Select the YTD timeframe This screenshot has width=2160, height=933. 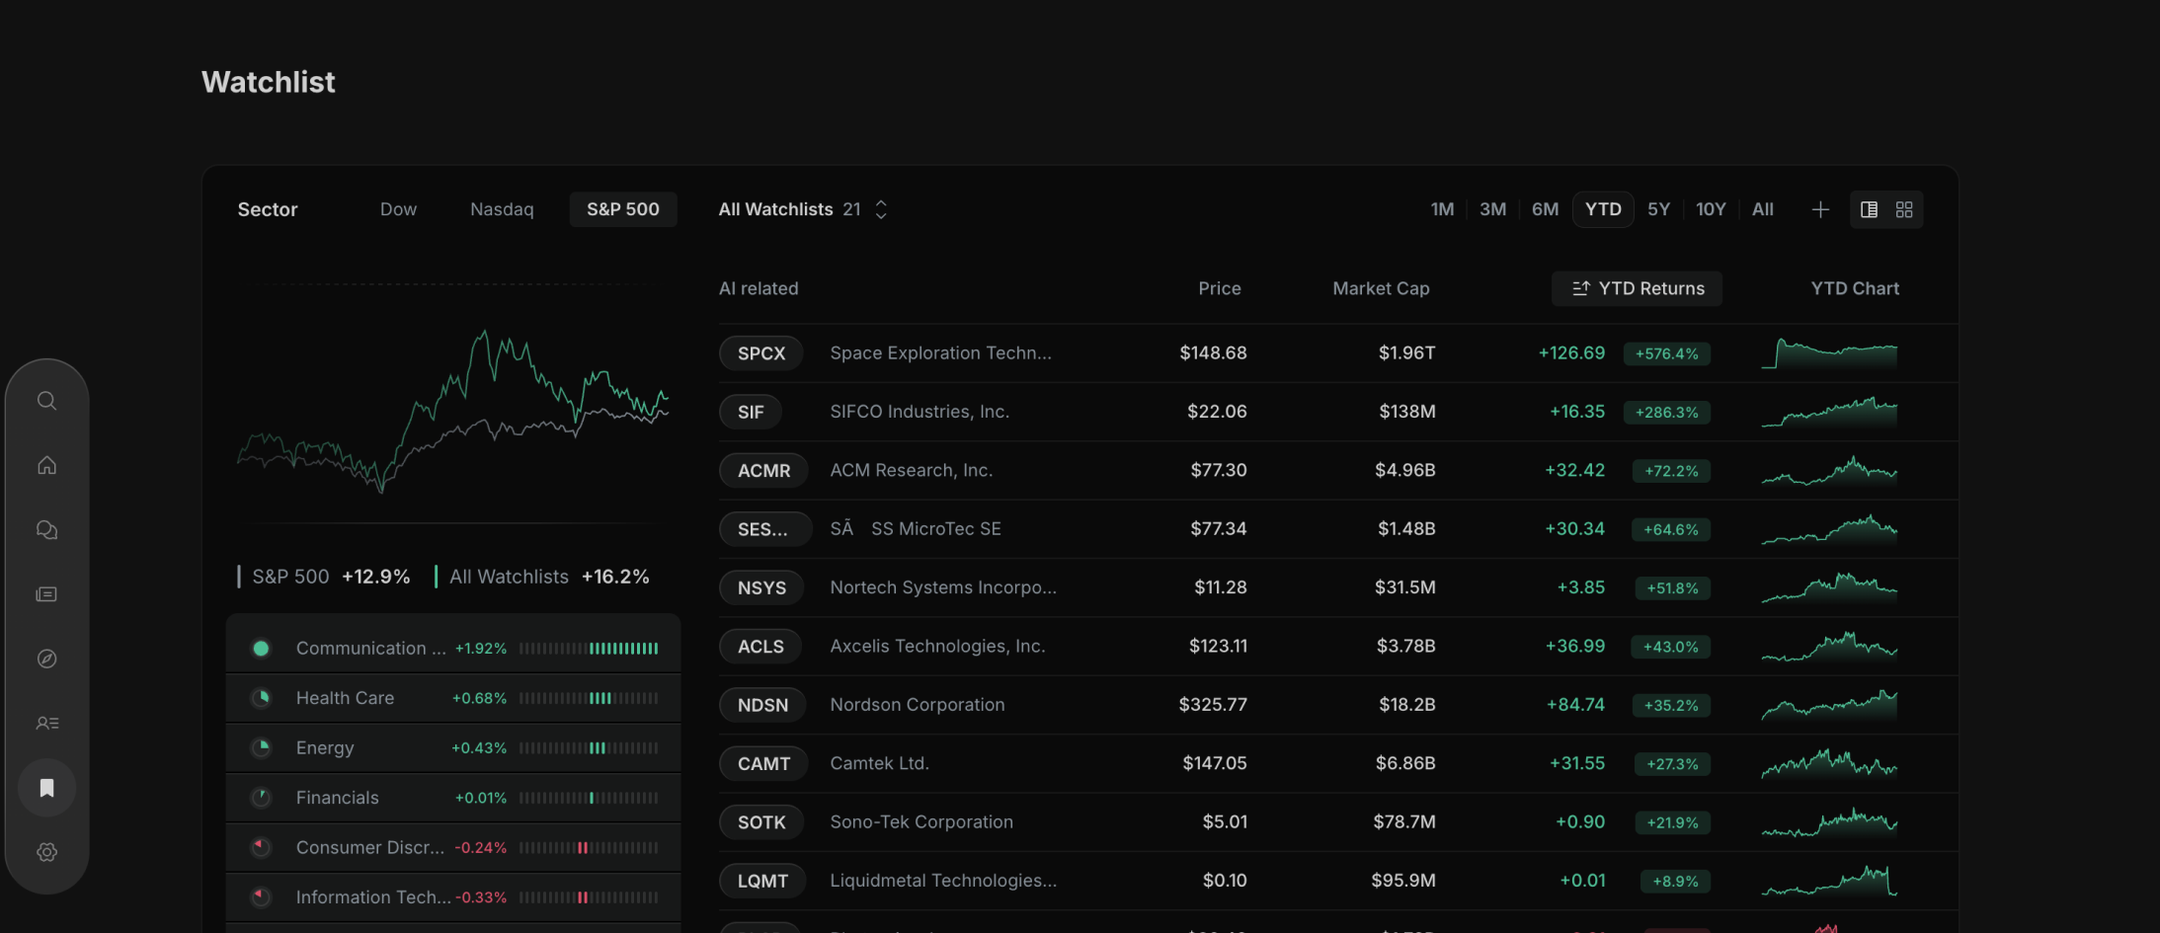click(1603, 209)
